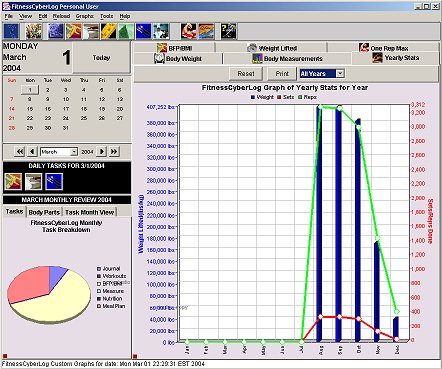
Task: Click the dark blue first toolbar icon
Action: click(x=11, y=31)
